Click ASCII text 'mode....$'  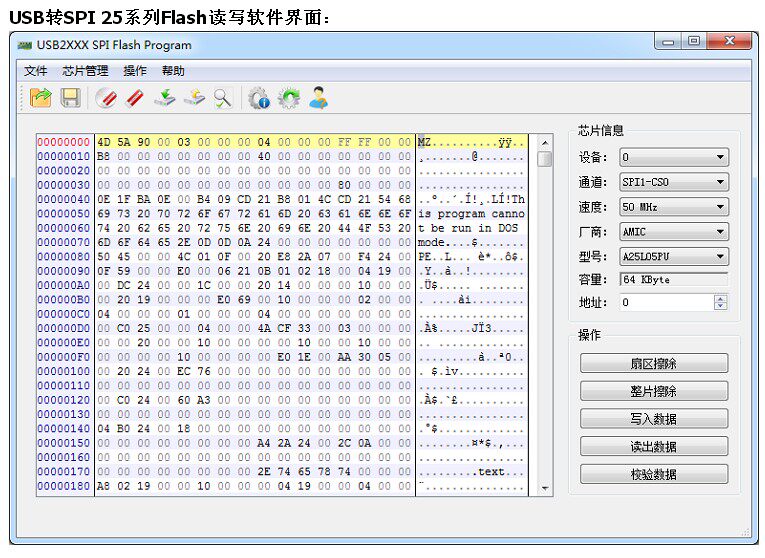[448, 242]
